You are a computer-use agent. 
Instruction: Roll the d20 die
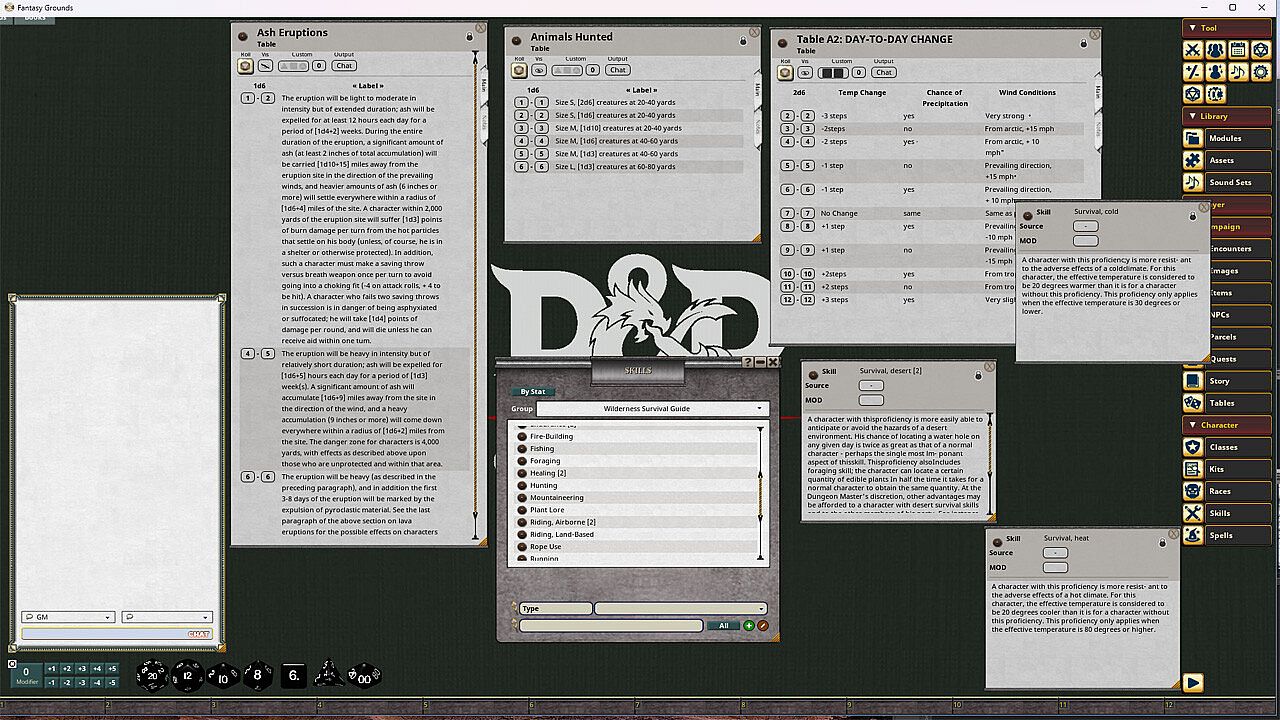point(152,676)
